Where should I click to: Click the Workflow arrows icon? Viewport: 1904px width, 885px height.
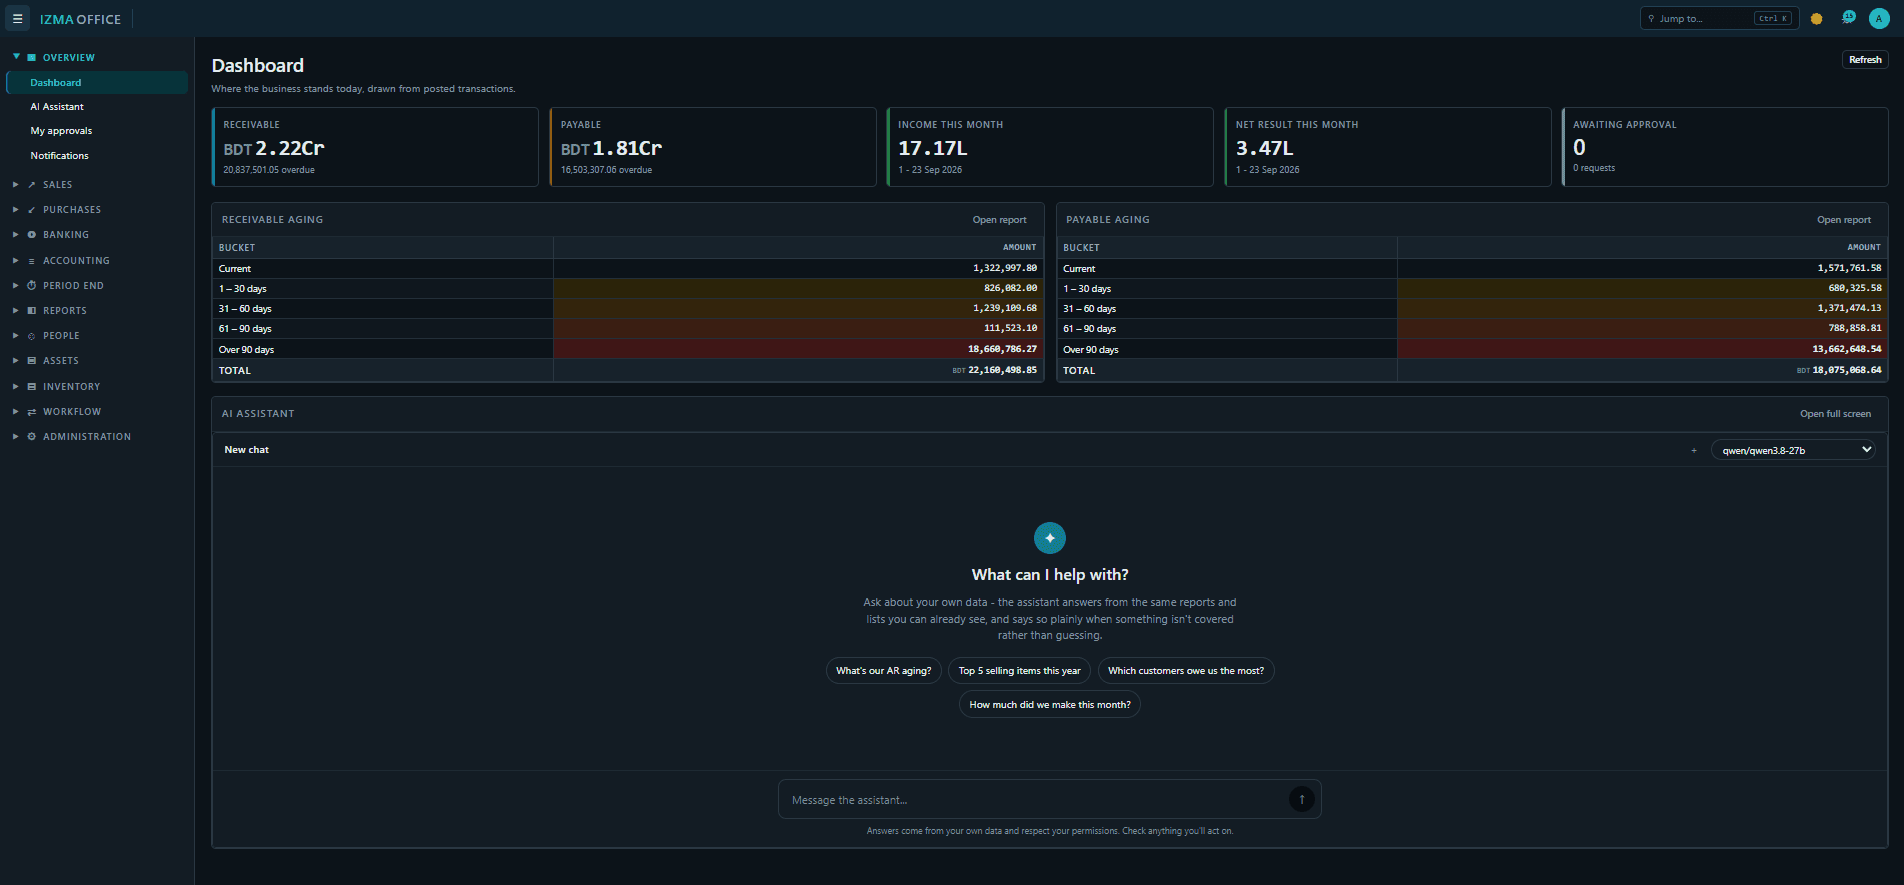(x=32, y=412)
